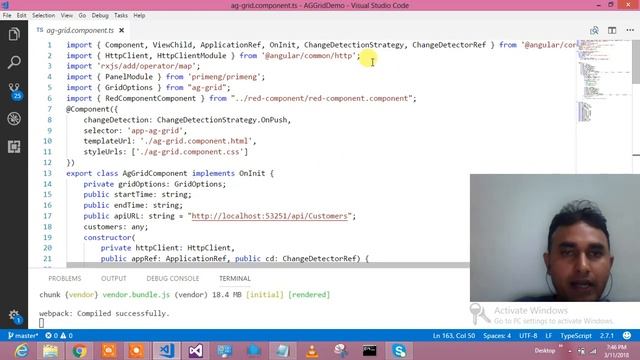This screenshot has height=360, width=640.
Task: Change end of line sequence LF
Action: pos(549,336)
